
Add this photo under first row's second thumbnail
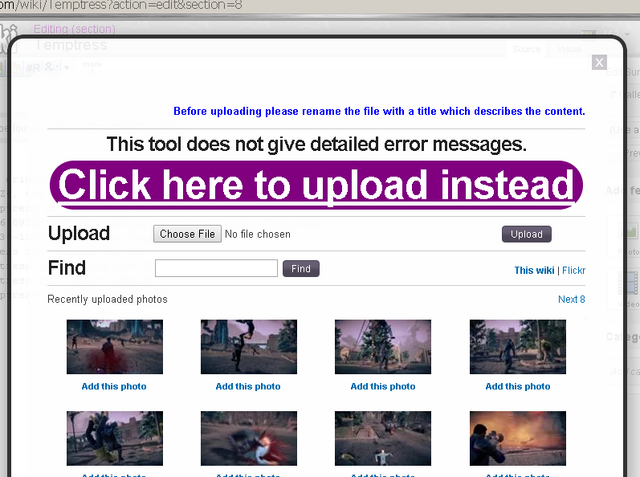(248, 386)
